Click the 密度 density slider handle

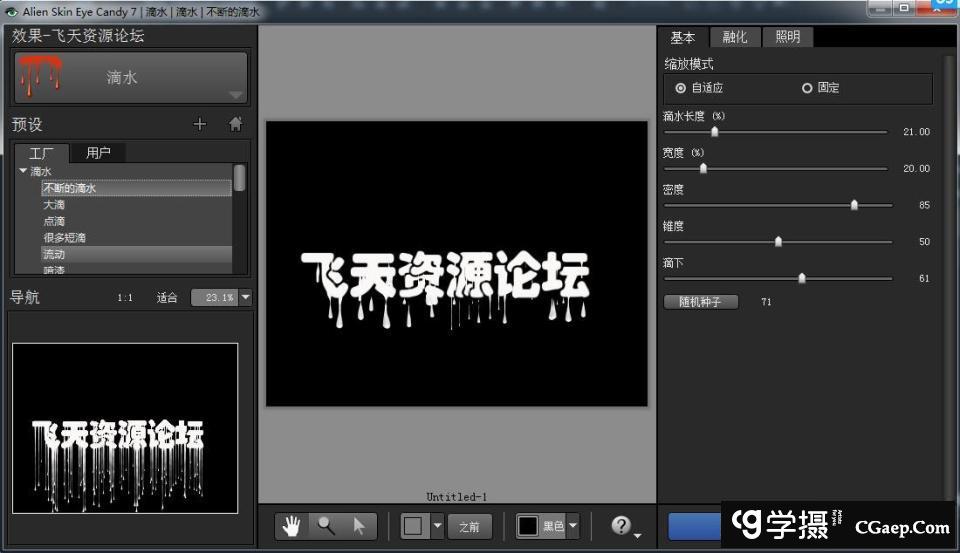click(854, 205)
